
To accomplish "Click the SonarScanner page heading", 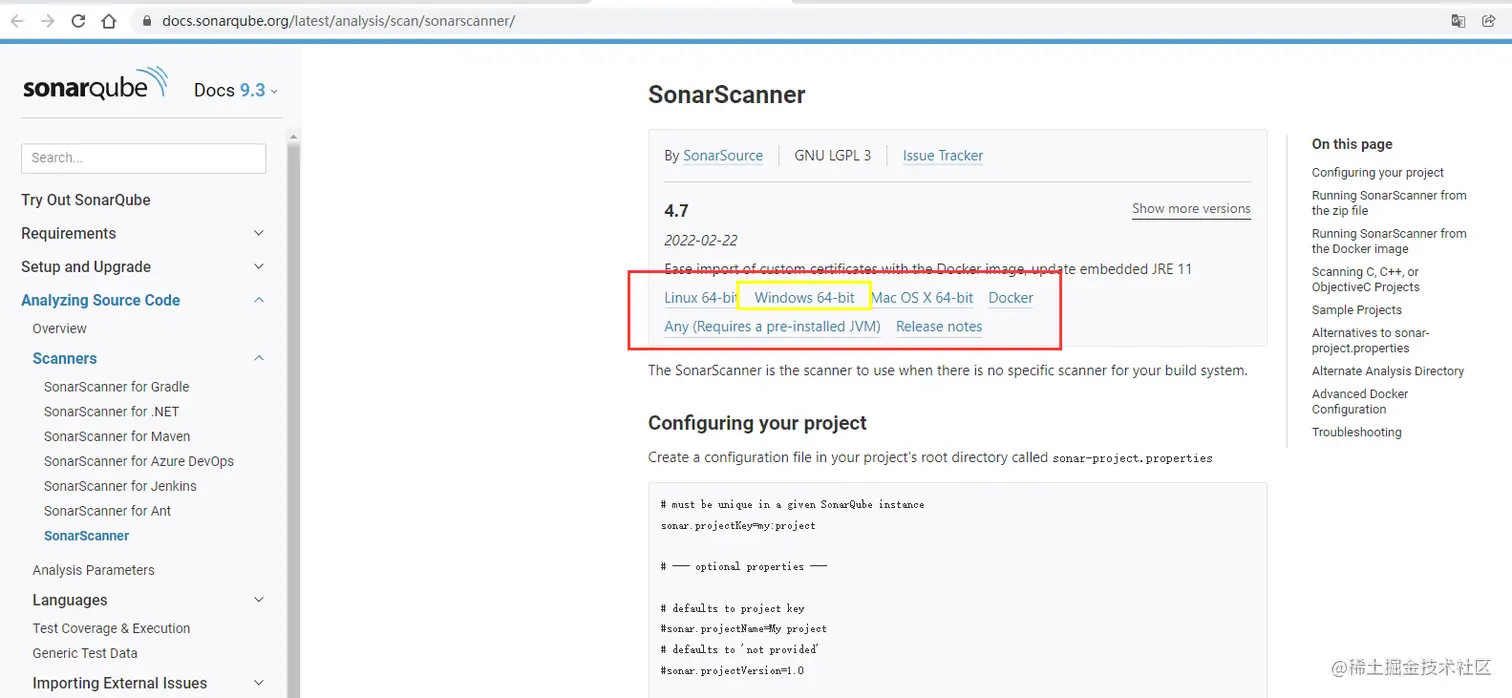I will 727,95.
